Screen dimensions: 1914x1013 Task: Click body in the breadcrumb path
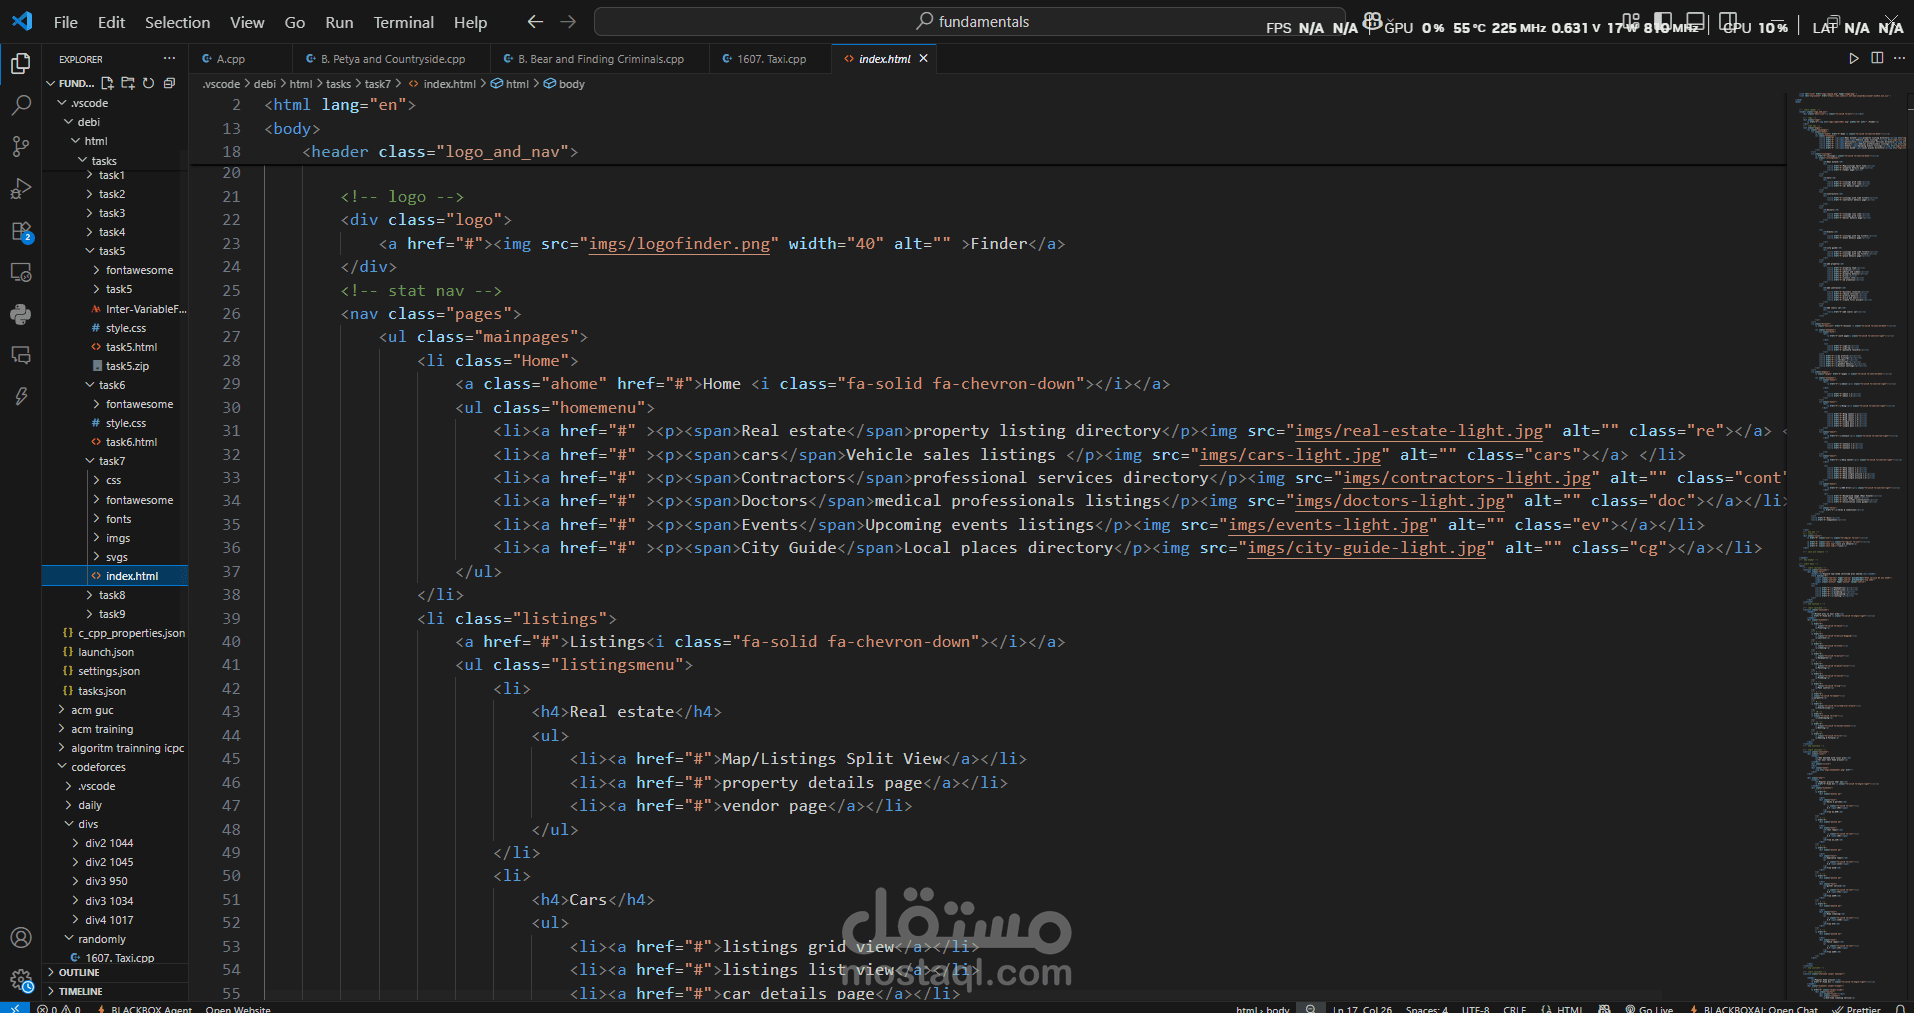(x=565, y=84)
